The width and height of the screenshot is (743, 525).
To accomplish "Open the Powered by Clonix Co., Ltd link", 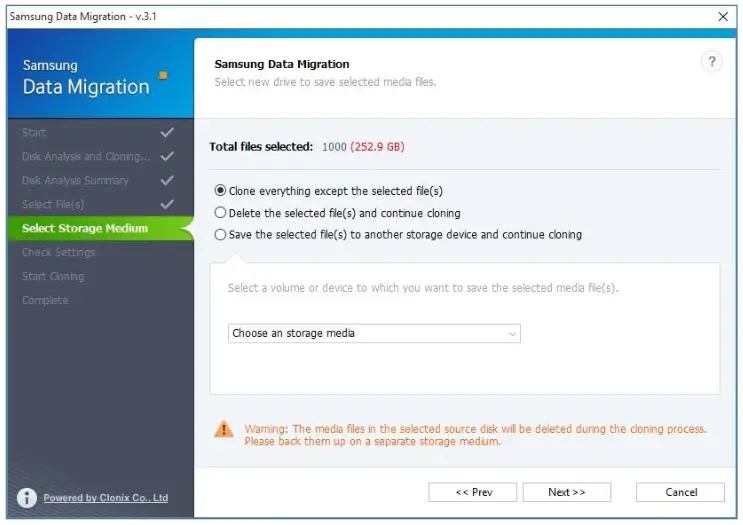I will coord(106,498).
